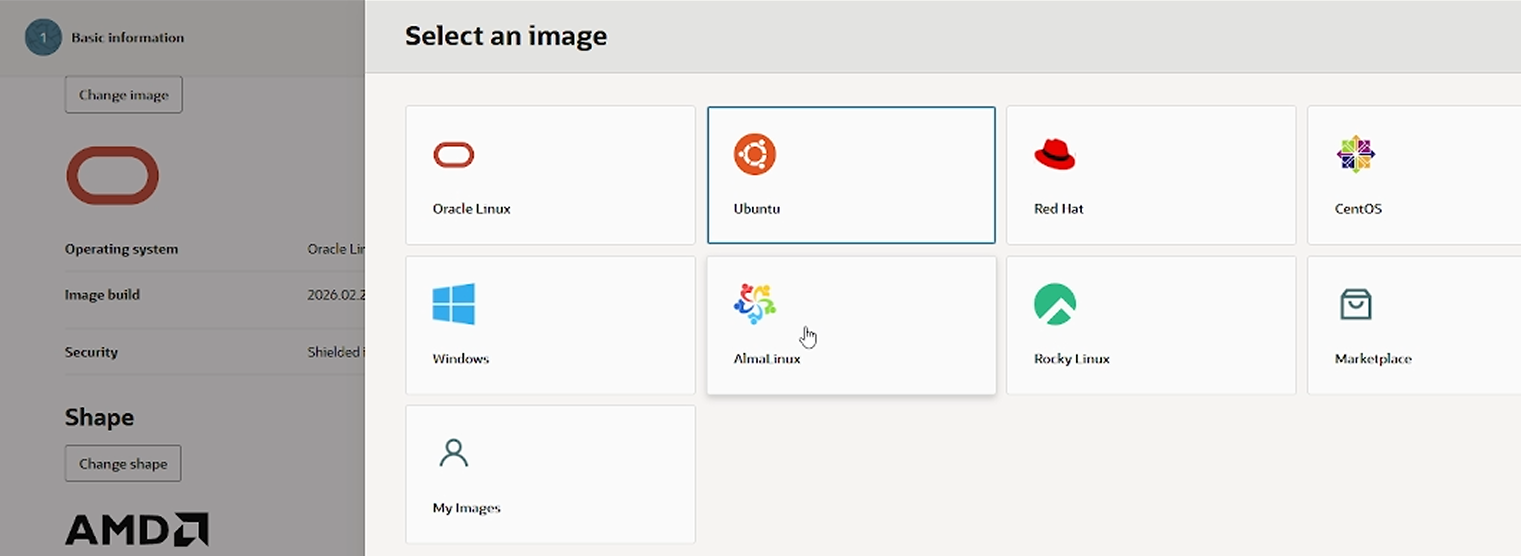Choose the Windows blue logo icon

click(453, 304)
